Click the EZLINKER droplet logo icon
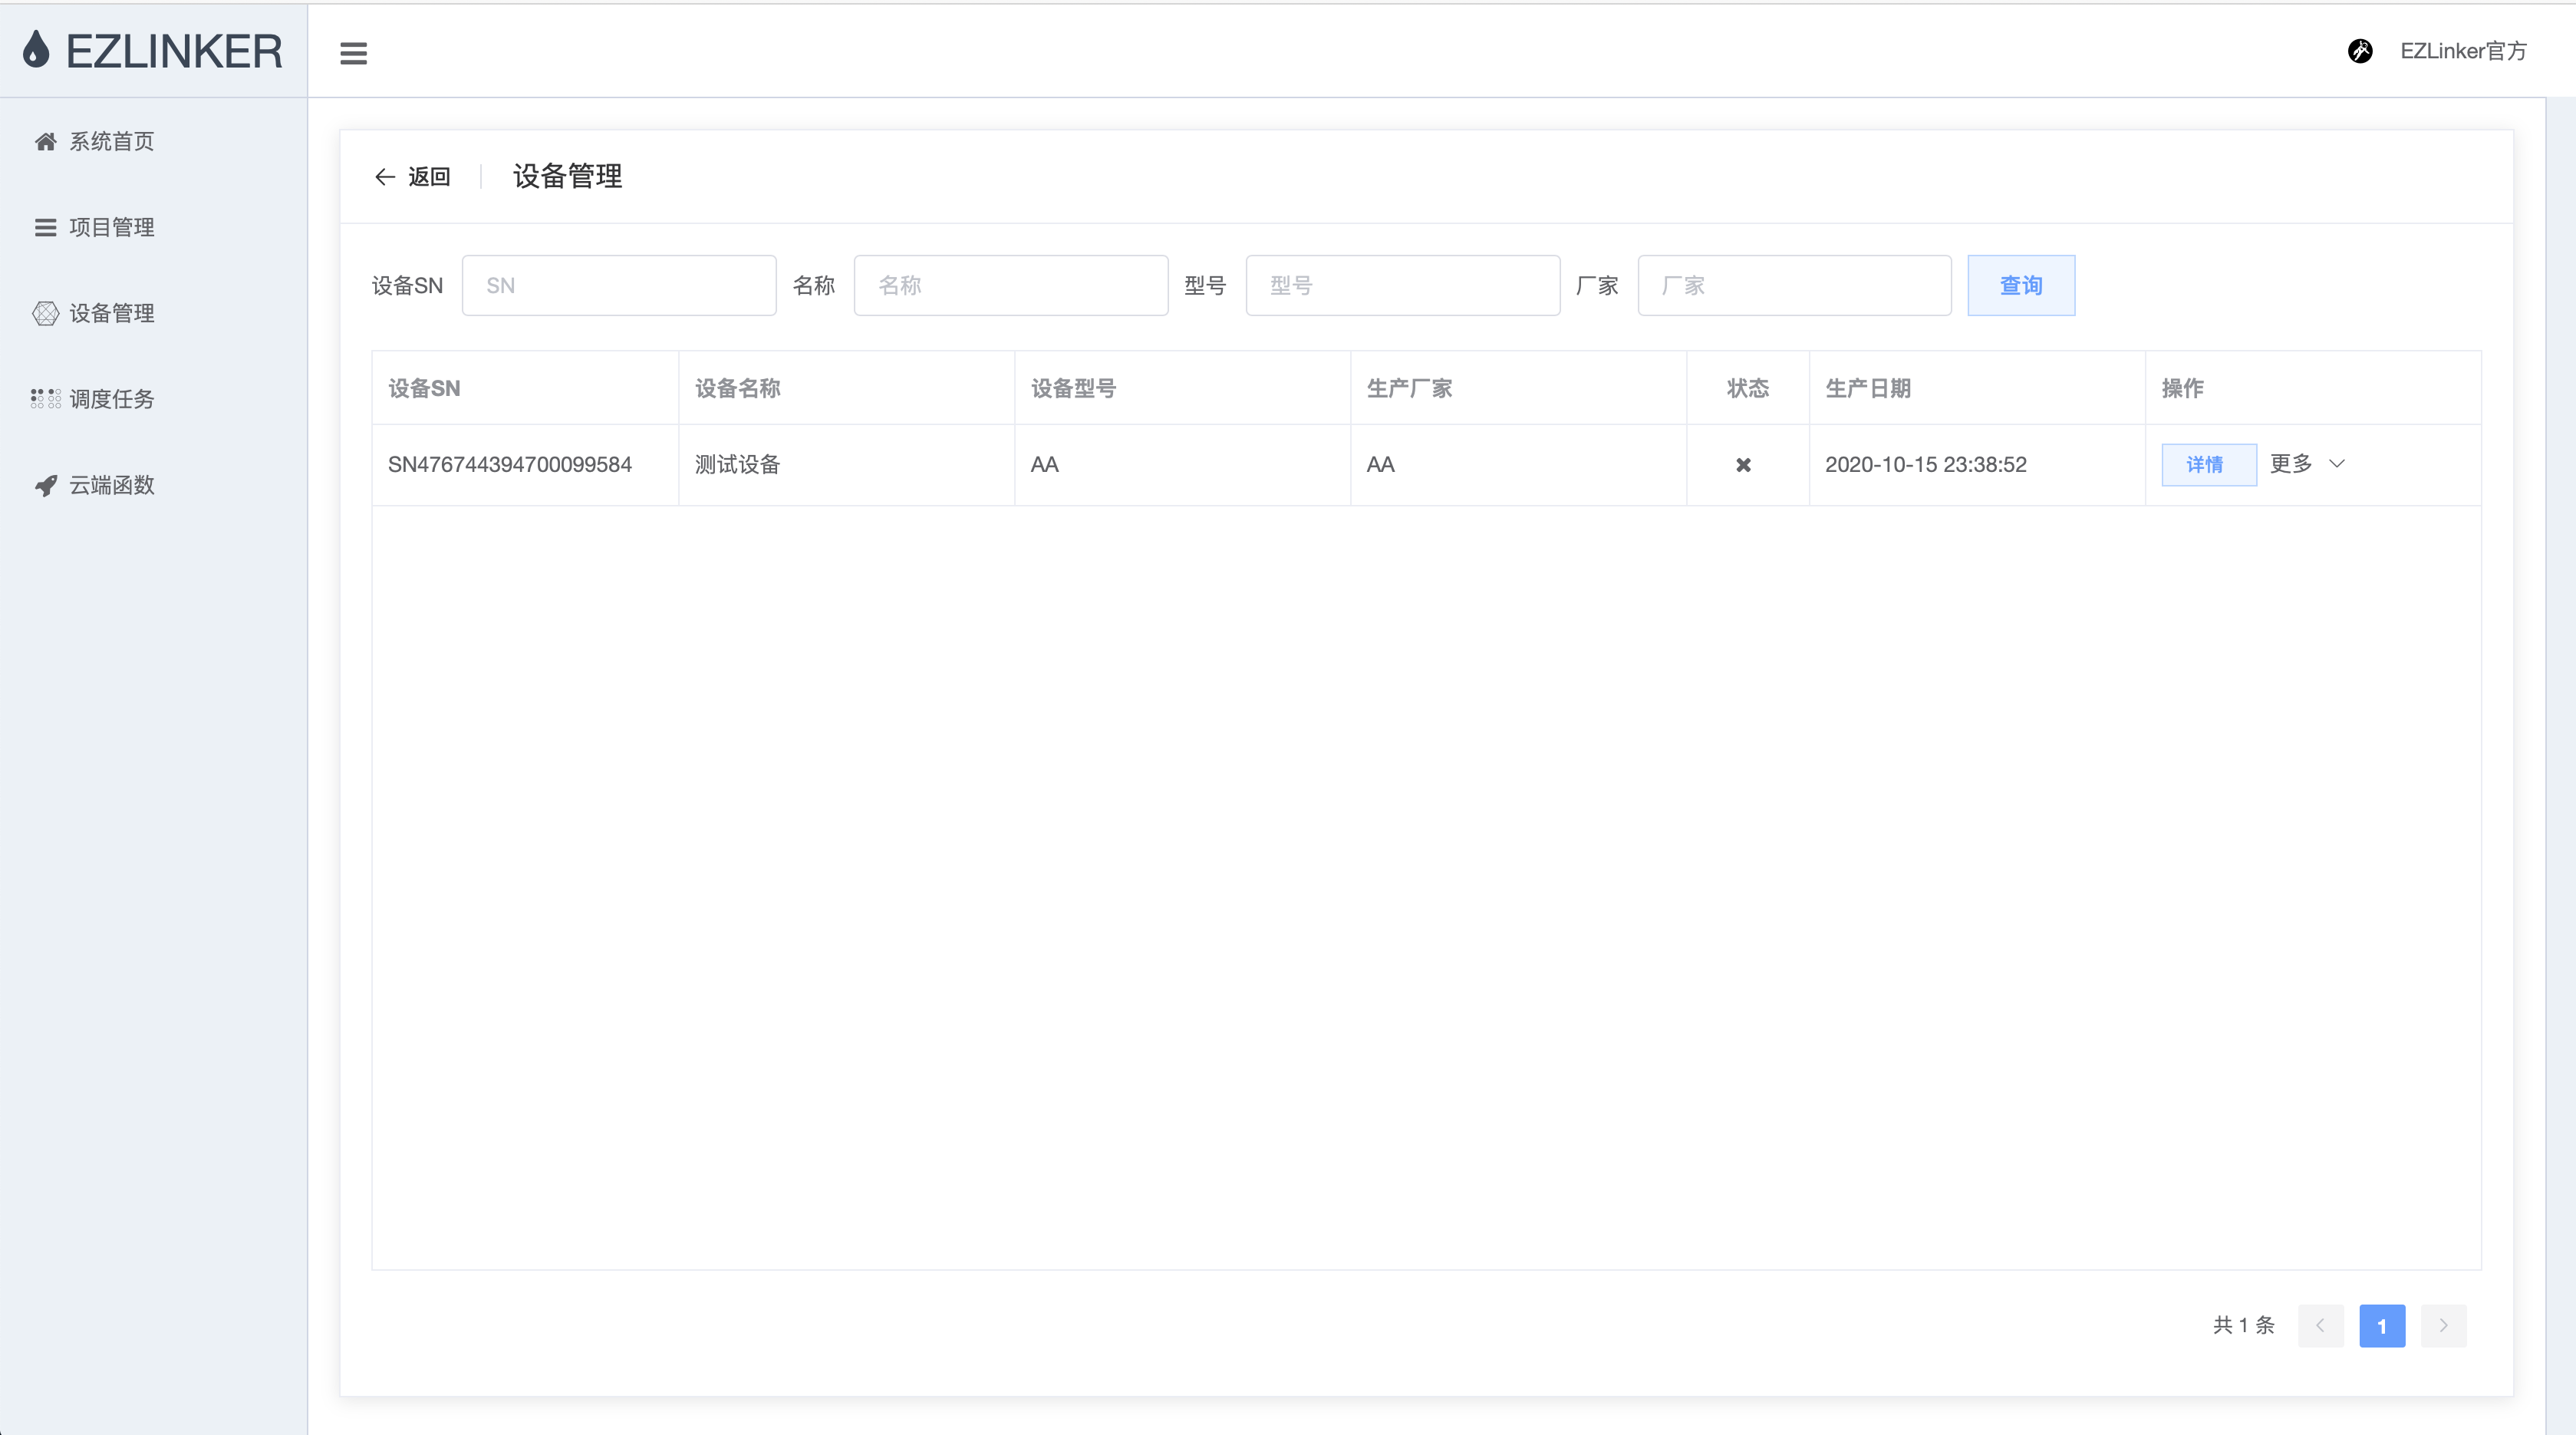This screenshot has width=2576, height=1435. [36, 49]
